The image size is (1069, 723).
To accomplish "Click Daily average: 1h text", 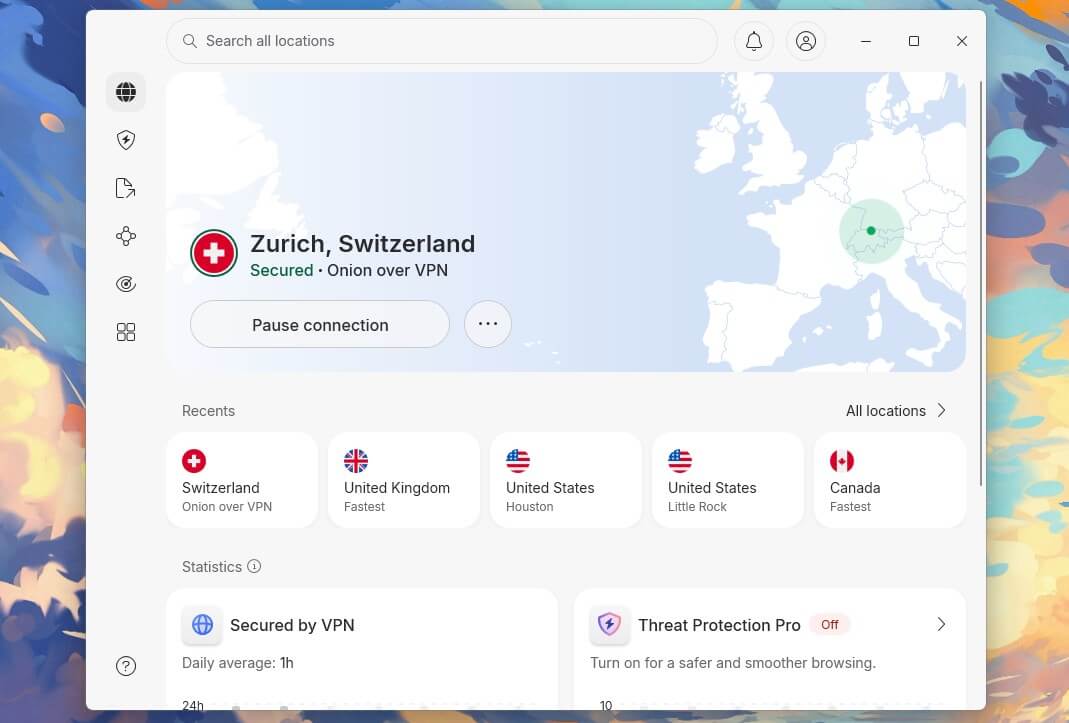I will 237,663.
